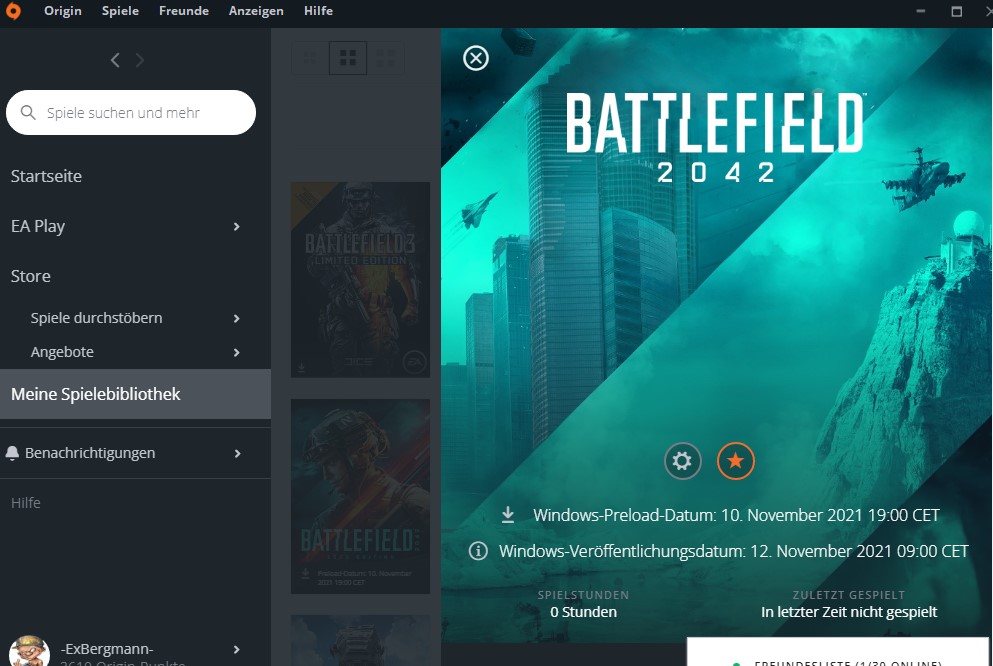Screen dimensions: 993x666
Task: Click download icon on Battlefield 2042 cover
Action: point(305,574)
